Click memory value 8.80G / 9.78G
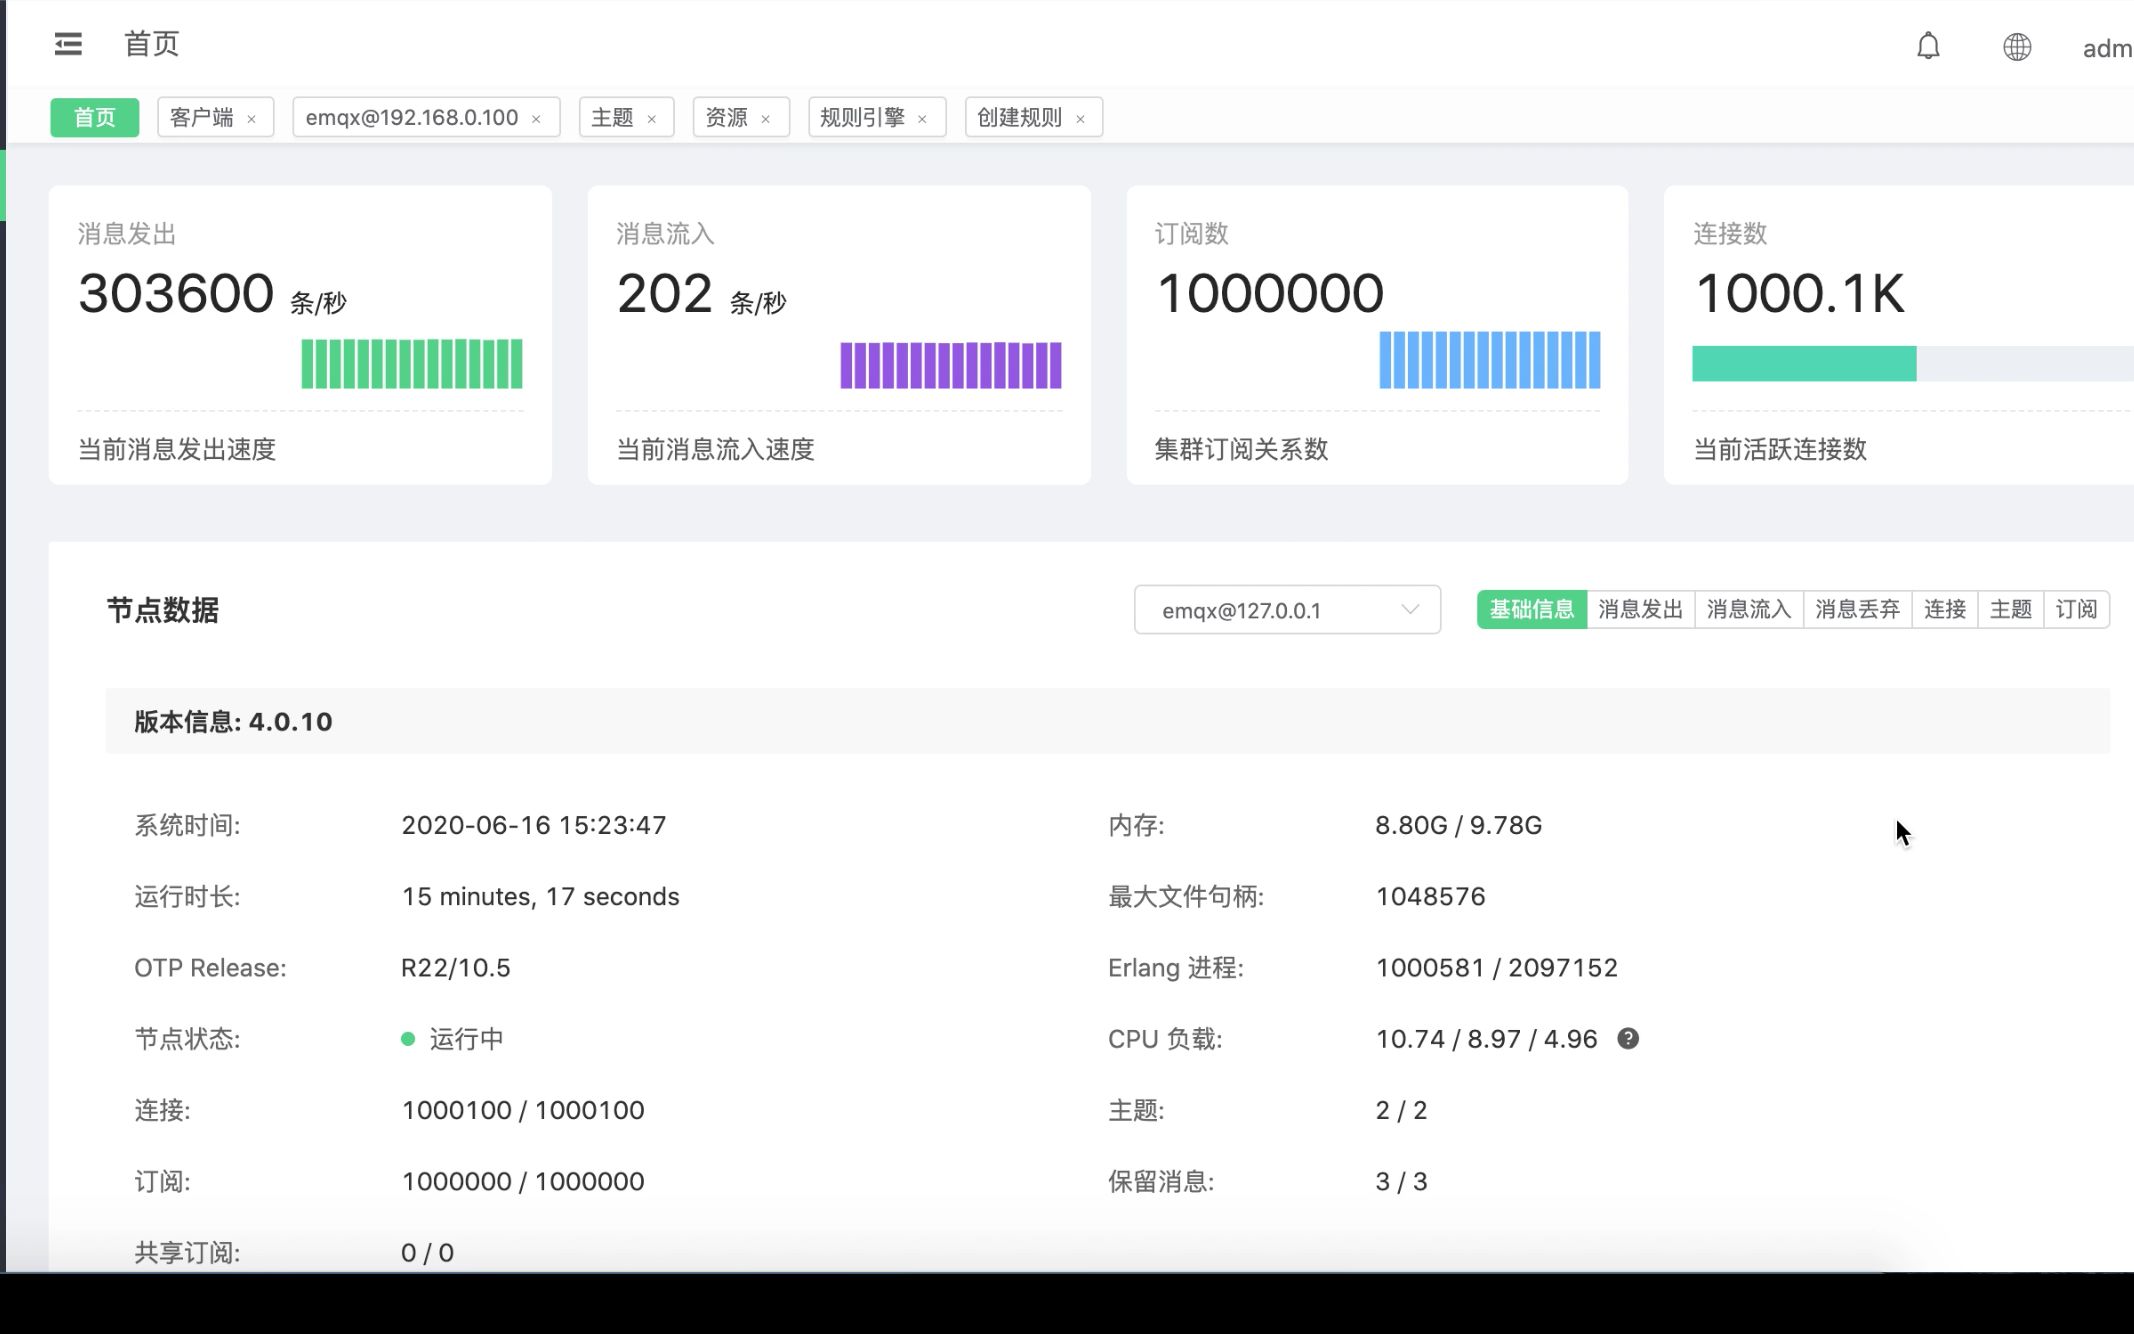This screenshot has width=2134, height=1334. [x=1458, y=825]
